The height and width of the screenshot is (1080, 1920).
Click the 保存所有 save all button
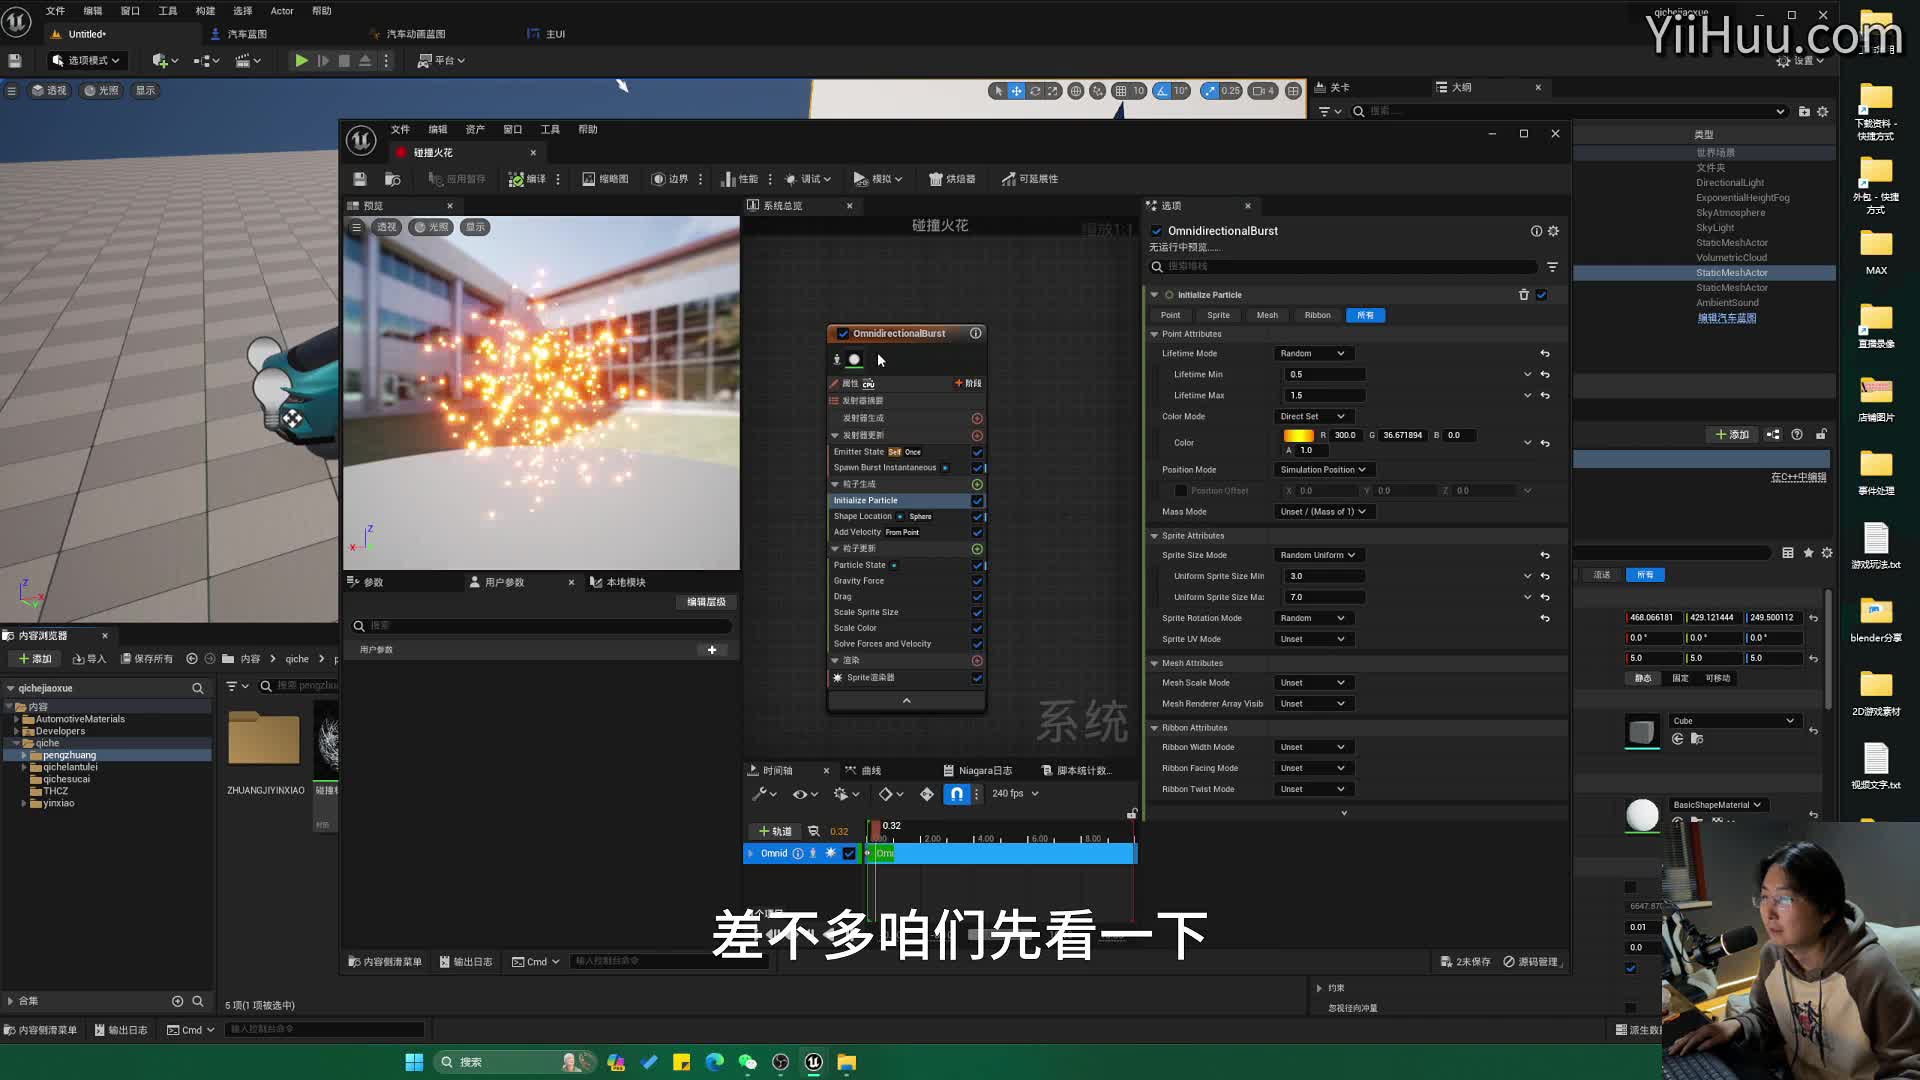coord(147,659)
